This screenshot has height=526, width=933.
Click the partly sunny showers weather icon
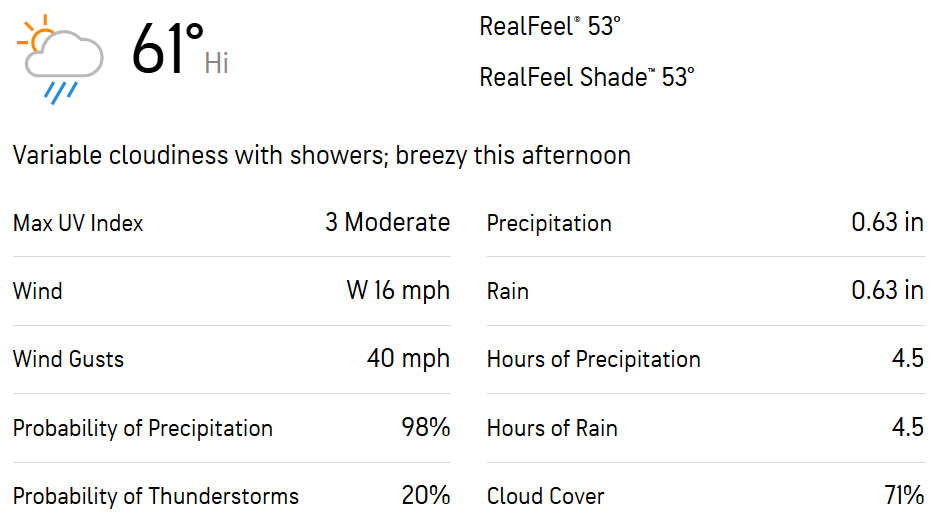(60, 59)
